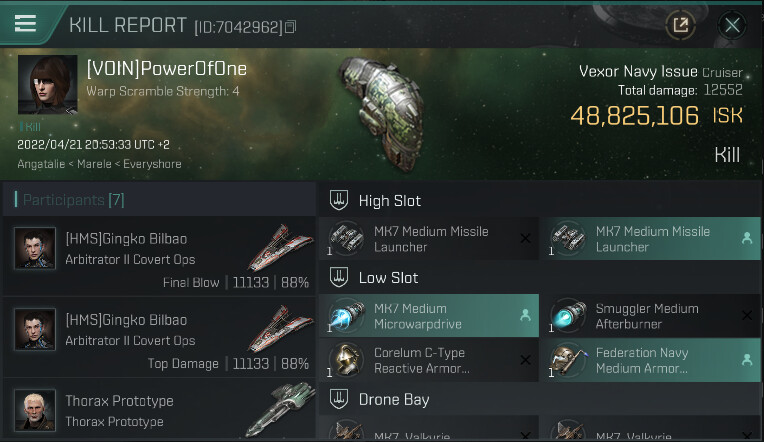Screen dimensions: 764x442
Task: Click the Drone Bay section icon
Action: pos(338,399)
